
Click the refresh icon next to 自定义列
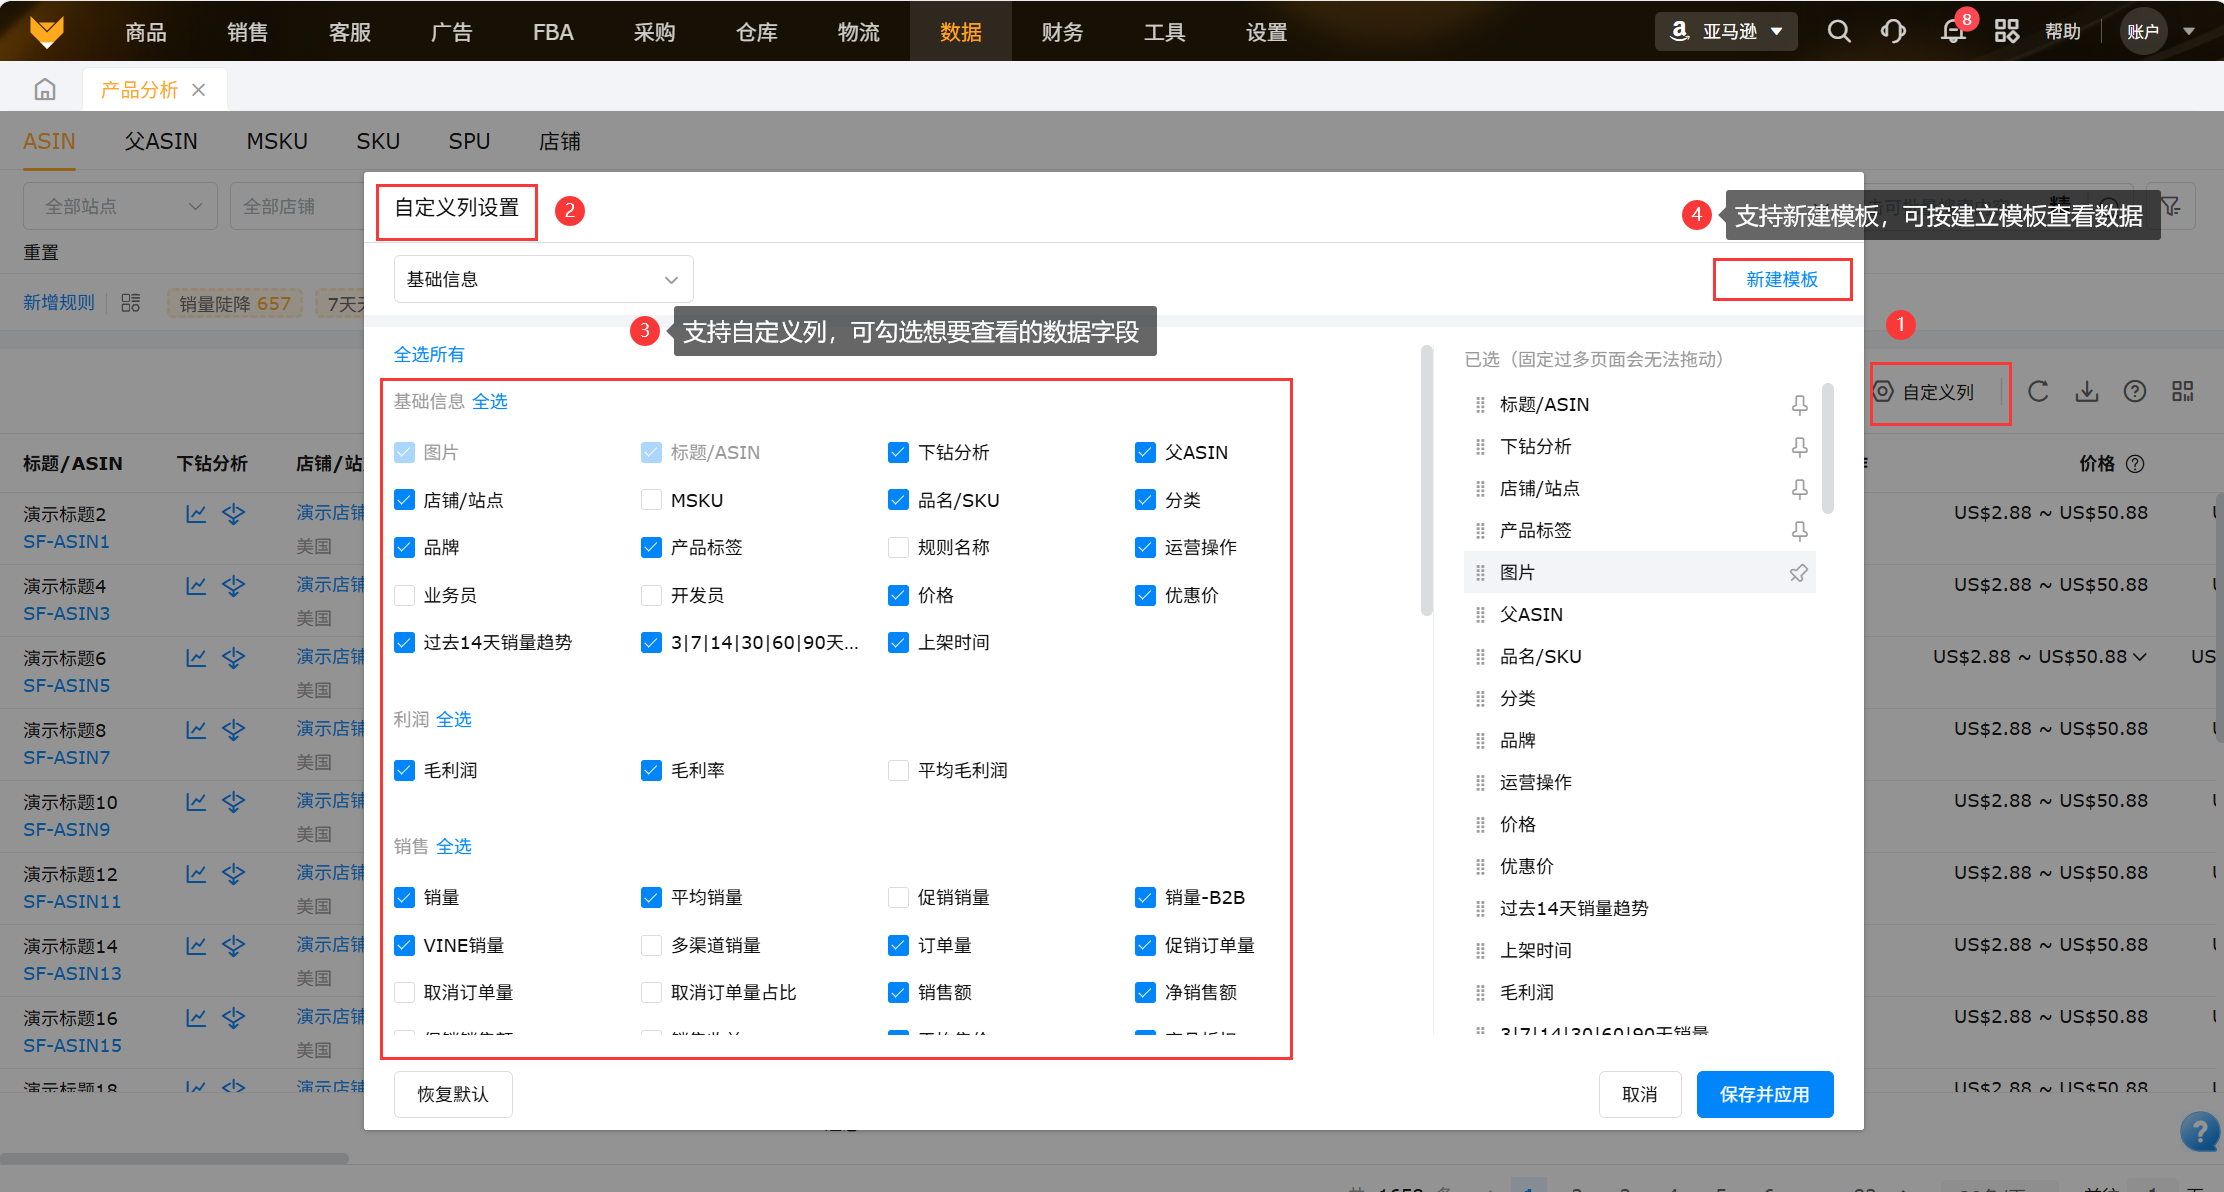pyautogui.click(x=2038, y=392)
